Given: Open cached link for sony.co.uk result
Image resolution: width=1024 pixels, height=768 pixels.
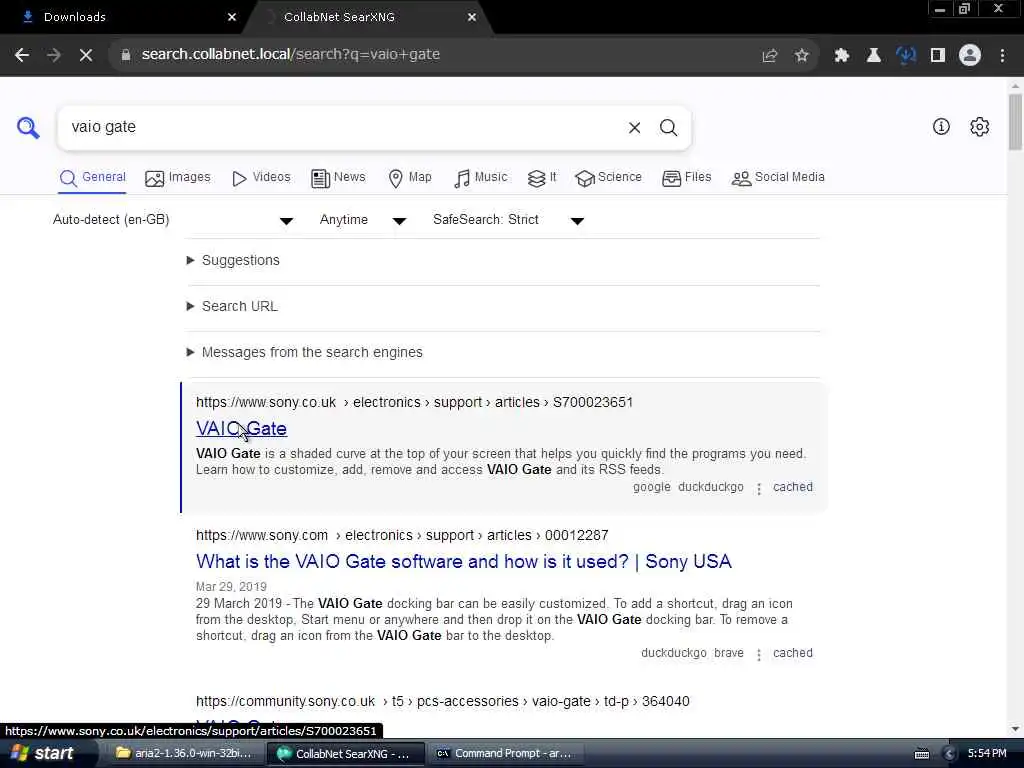Looking at the screenshot, I should (x=793, y=488).
